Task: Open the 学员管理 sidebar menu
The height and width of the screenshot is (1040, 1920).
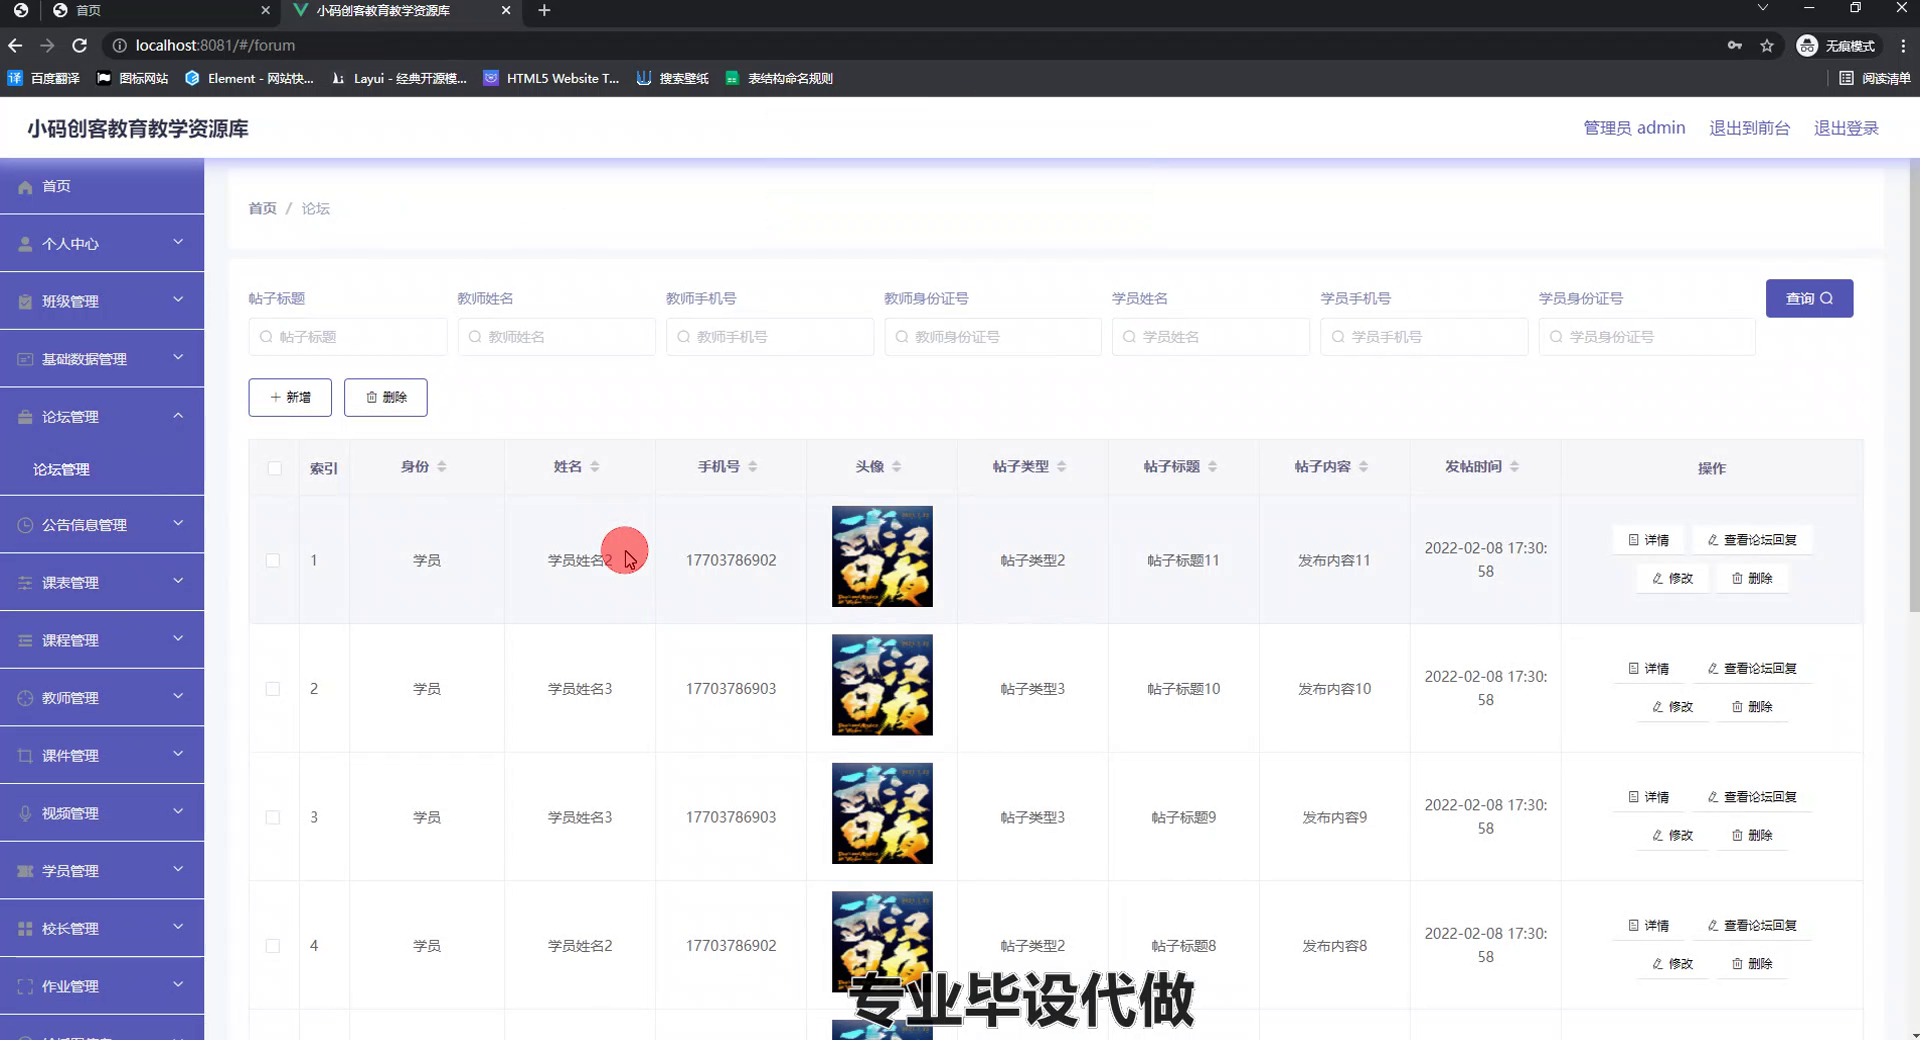Action: click(x=102, y=870)
